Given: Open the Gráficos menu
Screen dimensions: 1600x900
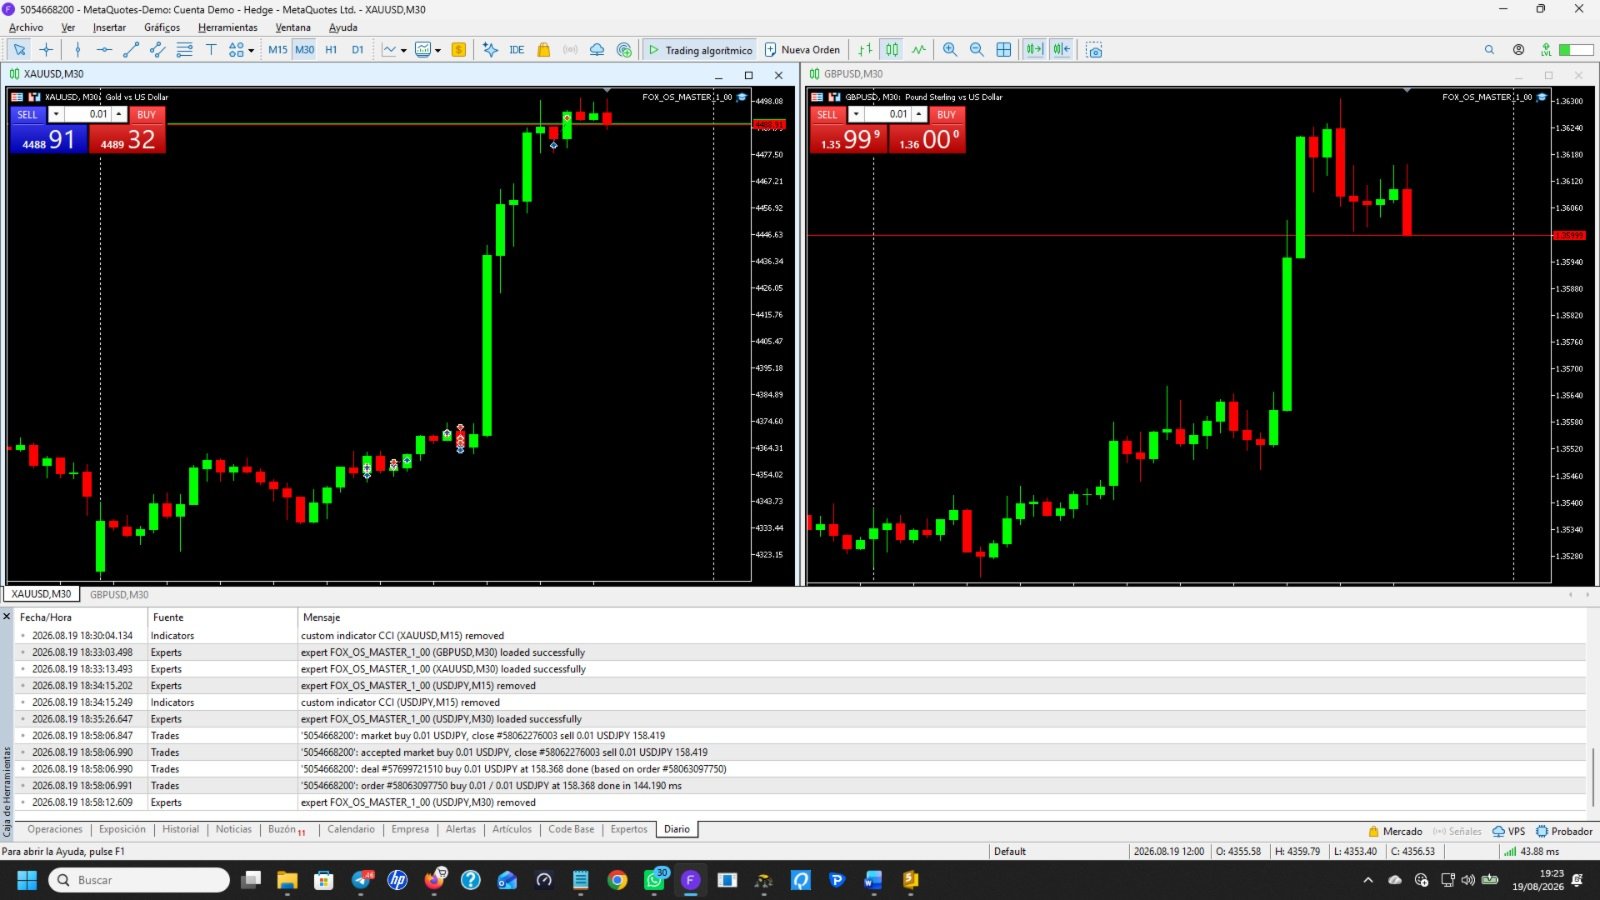Looking at the screenshot, I should 162,27.
